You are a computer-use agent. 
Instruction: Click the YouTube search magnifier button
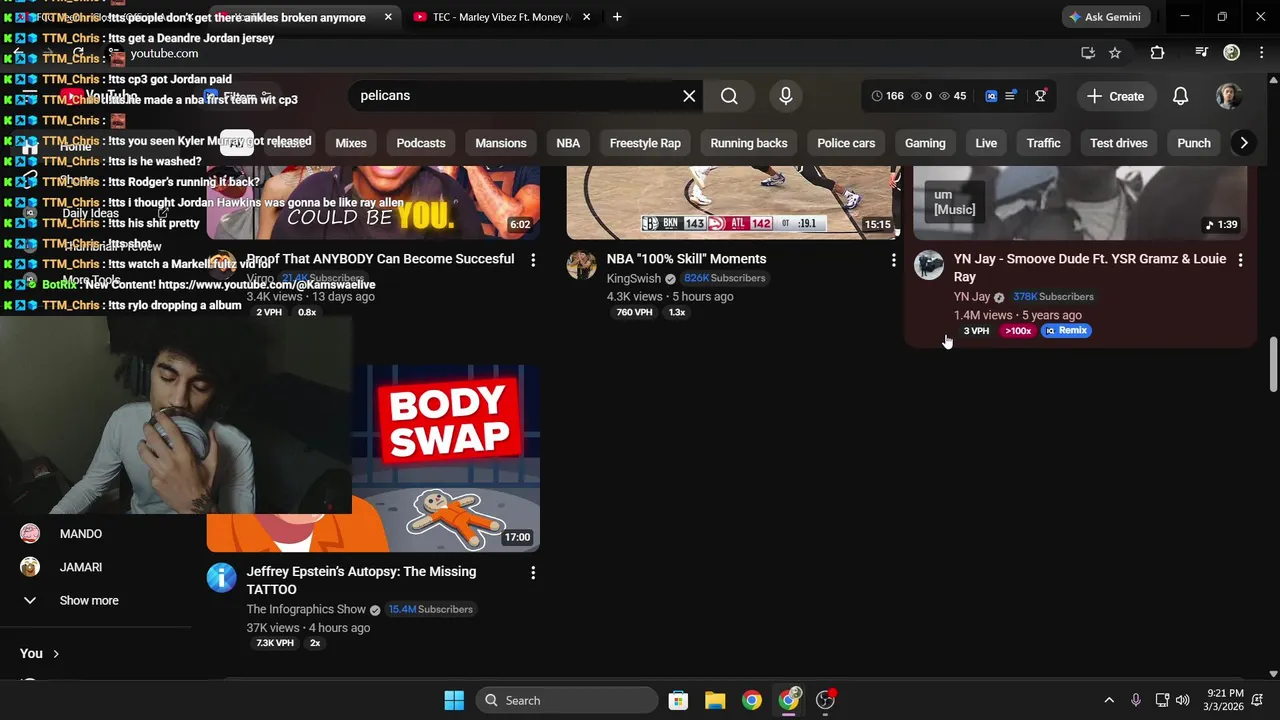coord(729,96)
